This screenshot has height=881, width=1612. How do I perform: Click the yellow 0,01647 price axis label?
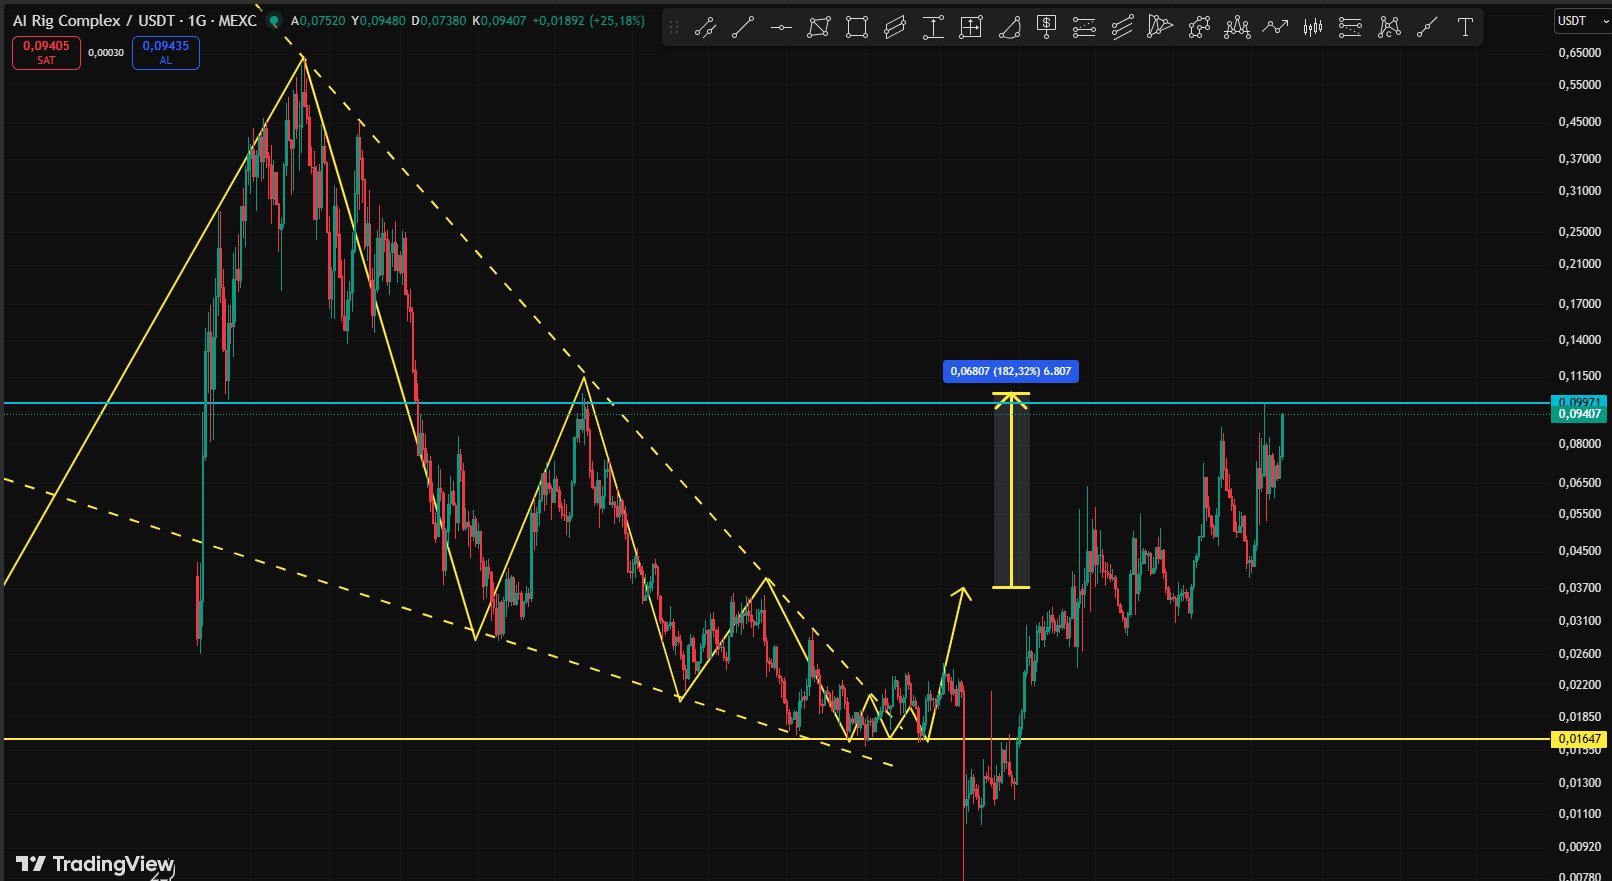(1578, 739)
